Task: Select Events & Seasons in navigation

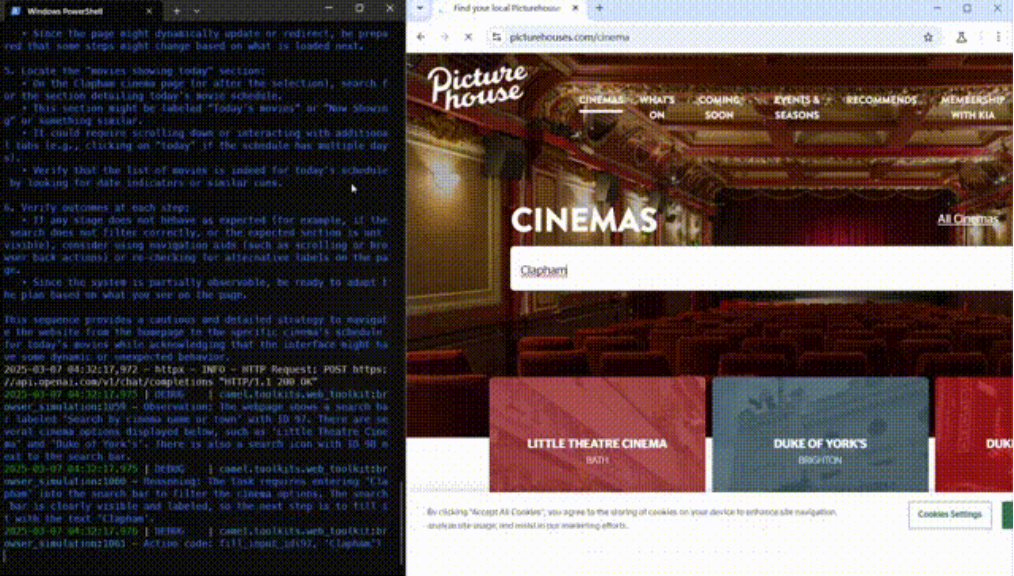Action: 796,107
